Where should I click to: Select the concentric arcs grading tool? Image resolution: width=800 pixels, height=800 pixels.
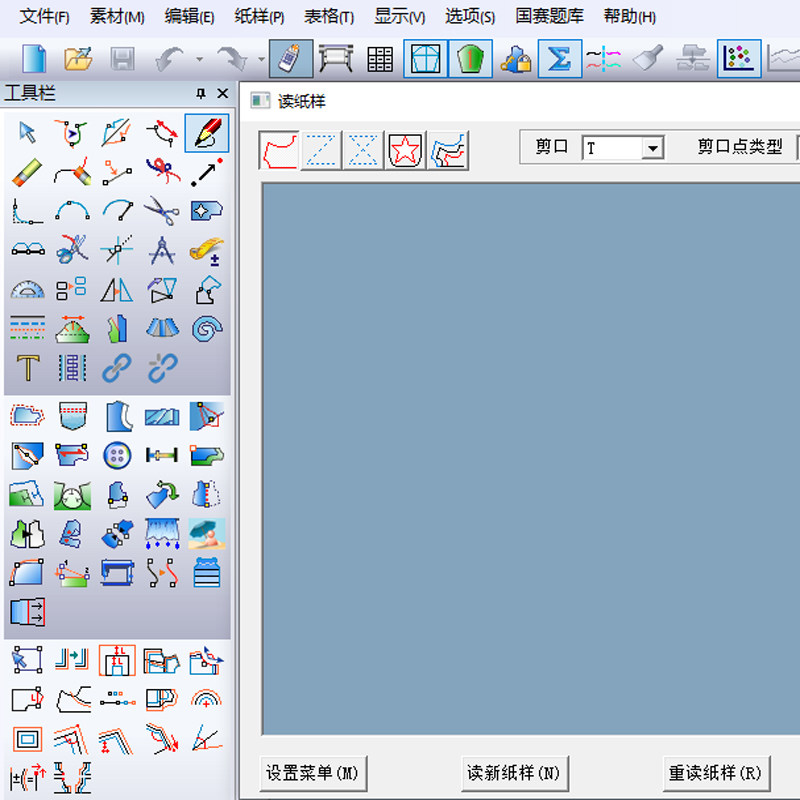(207, 698)
